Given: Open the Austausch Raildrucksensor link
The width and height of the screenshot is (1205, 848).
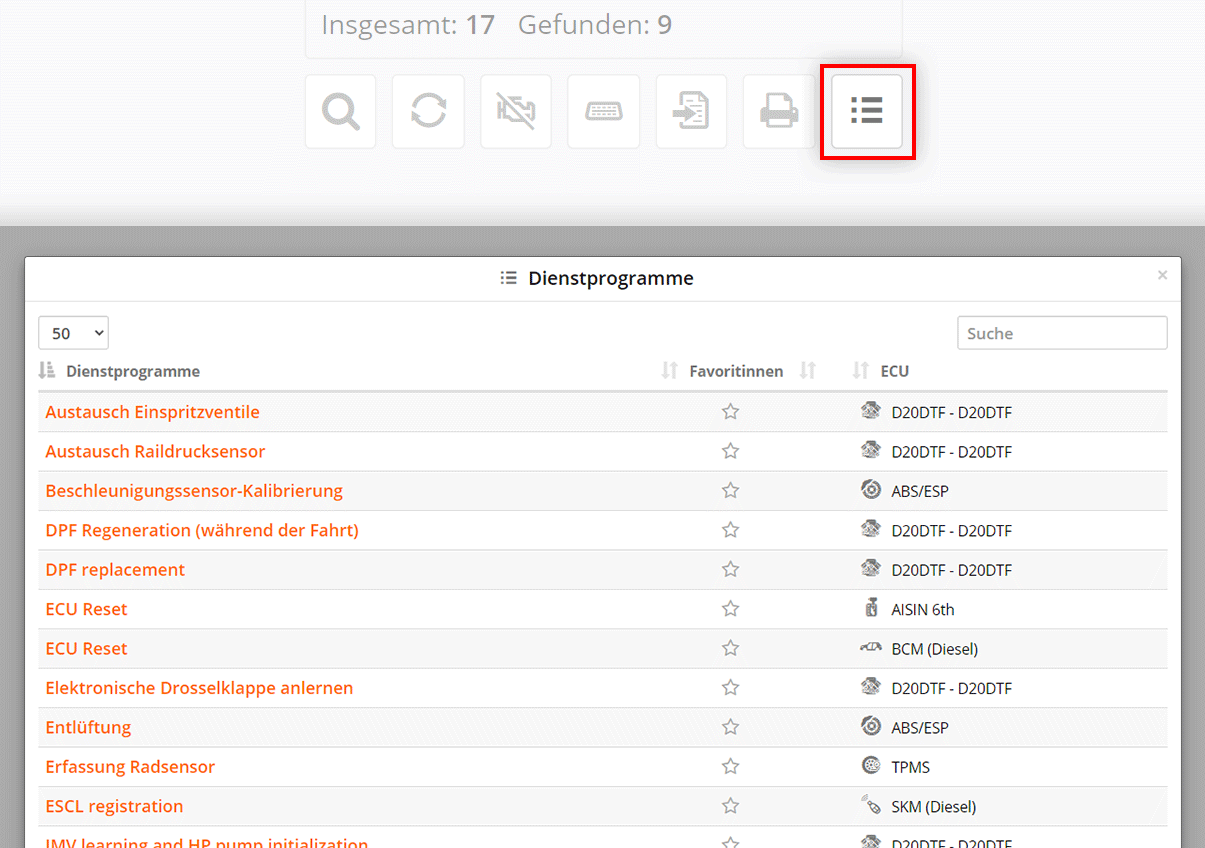Looking at the screenshot, I should (x=155, y=451).
